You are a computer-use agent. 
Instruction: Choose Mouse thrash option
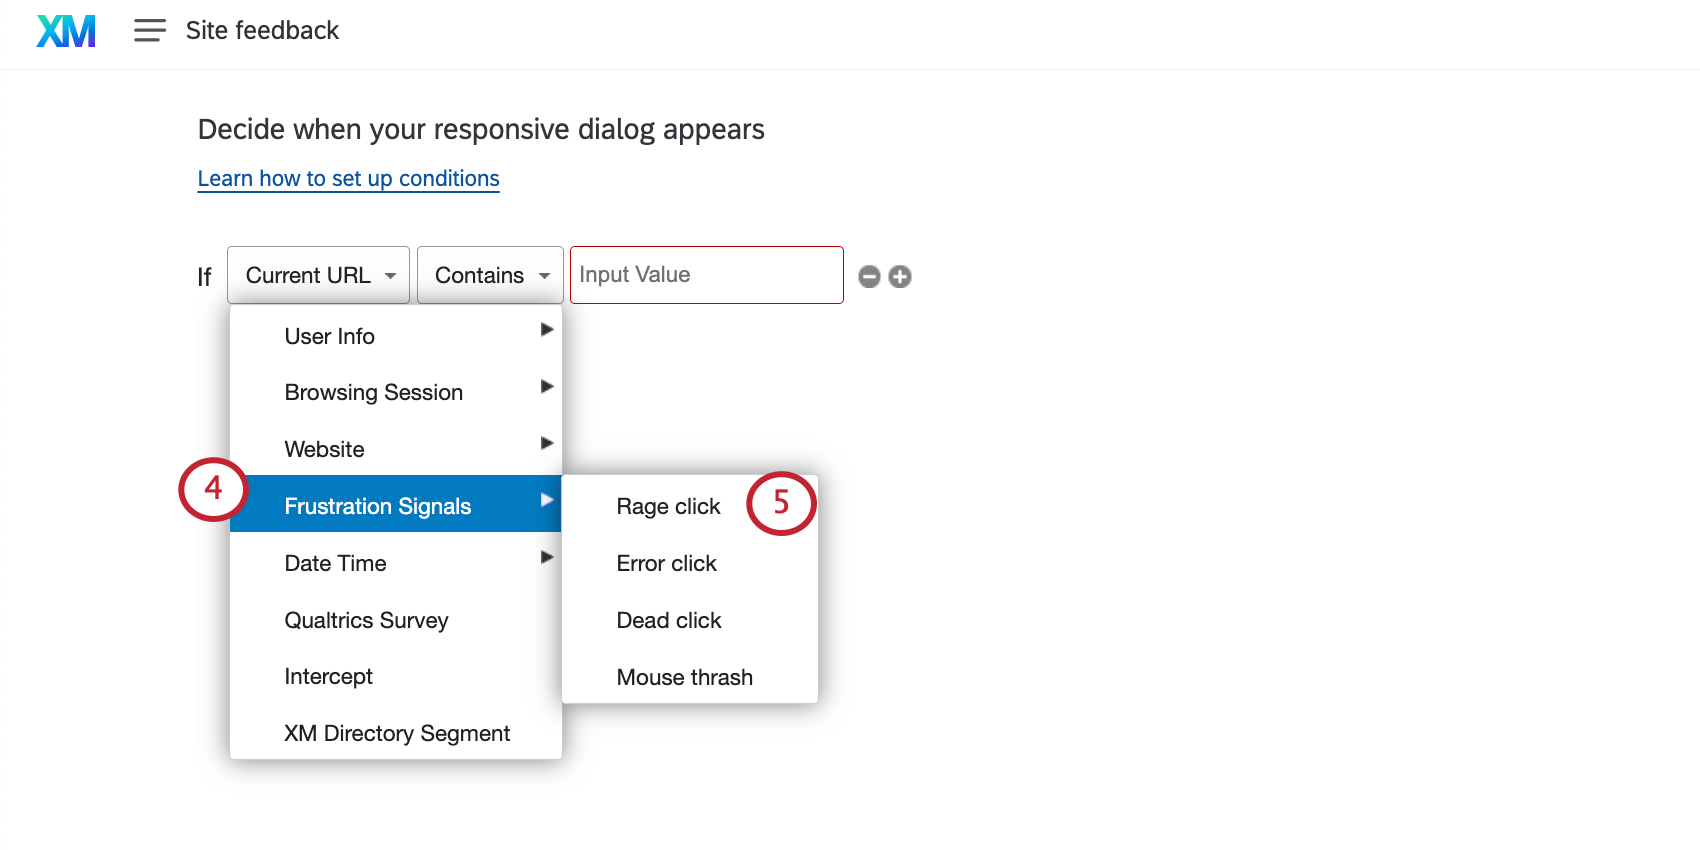click(685, 678)
